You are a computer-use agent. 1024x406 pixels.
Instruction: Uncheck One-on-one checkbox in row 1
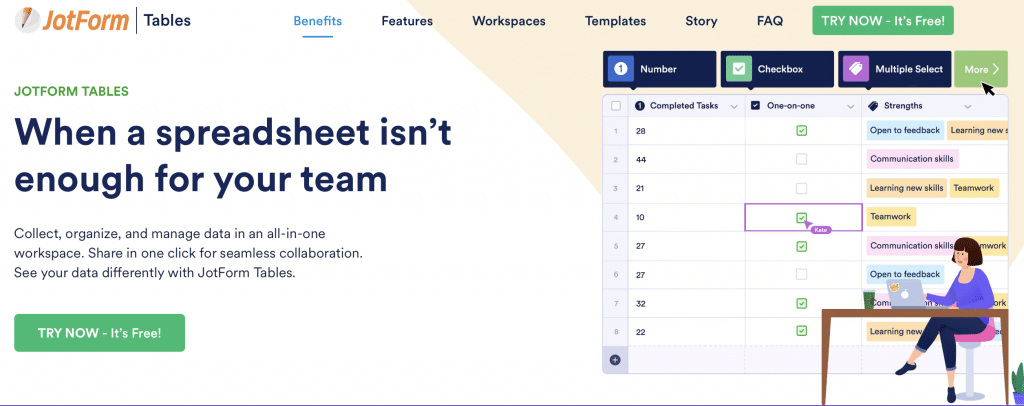pos(801,131)
